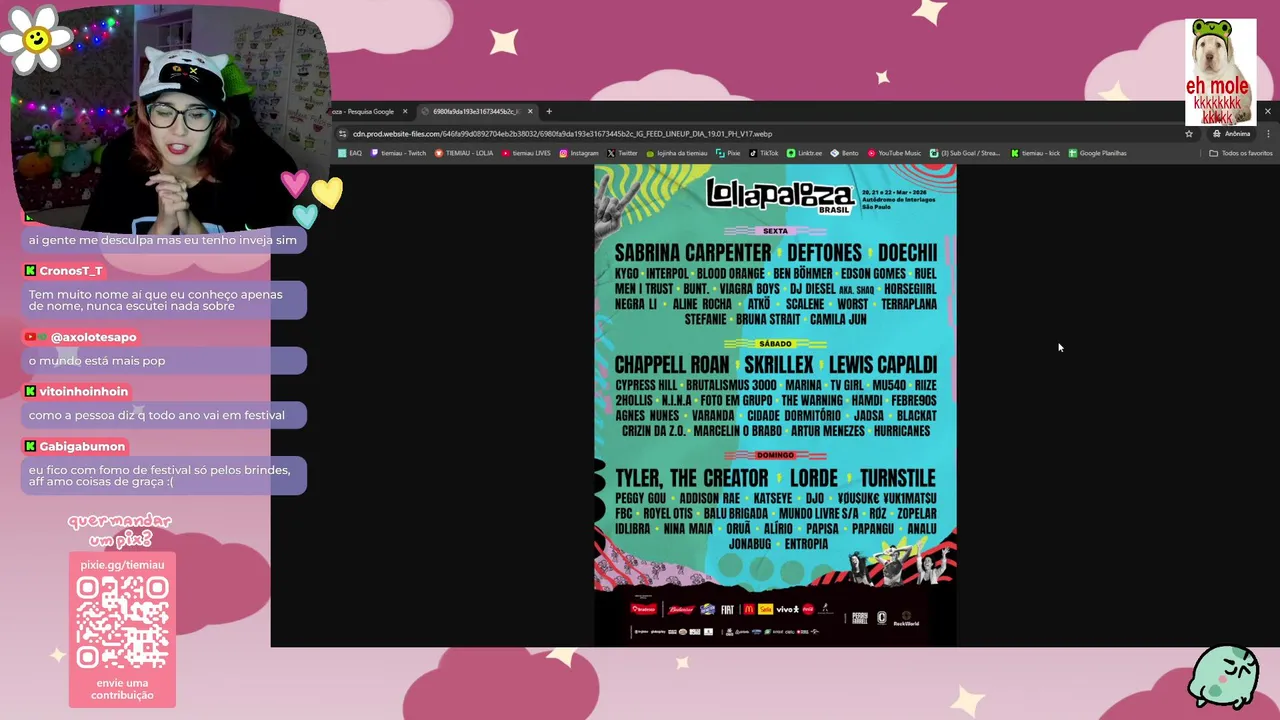Image resolution: width=1280 pixels, height=720 pixels.
Task: Open the tiemiau - Twitch bookmark
Action: tap(398, 153)
